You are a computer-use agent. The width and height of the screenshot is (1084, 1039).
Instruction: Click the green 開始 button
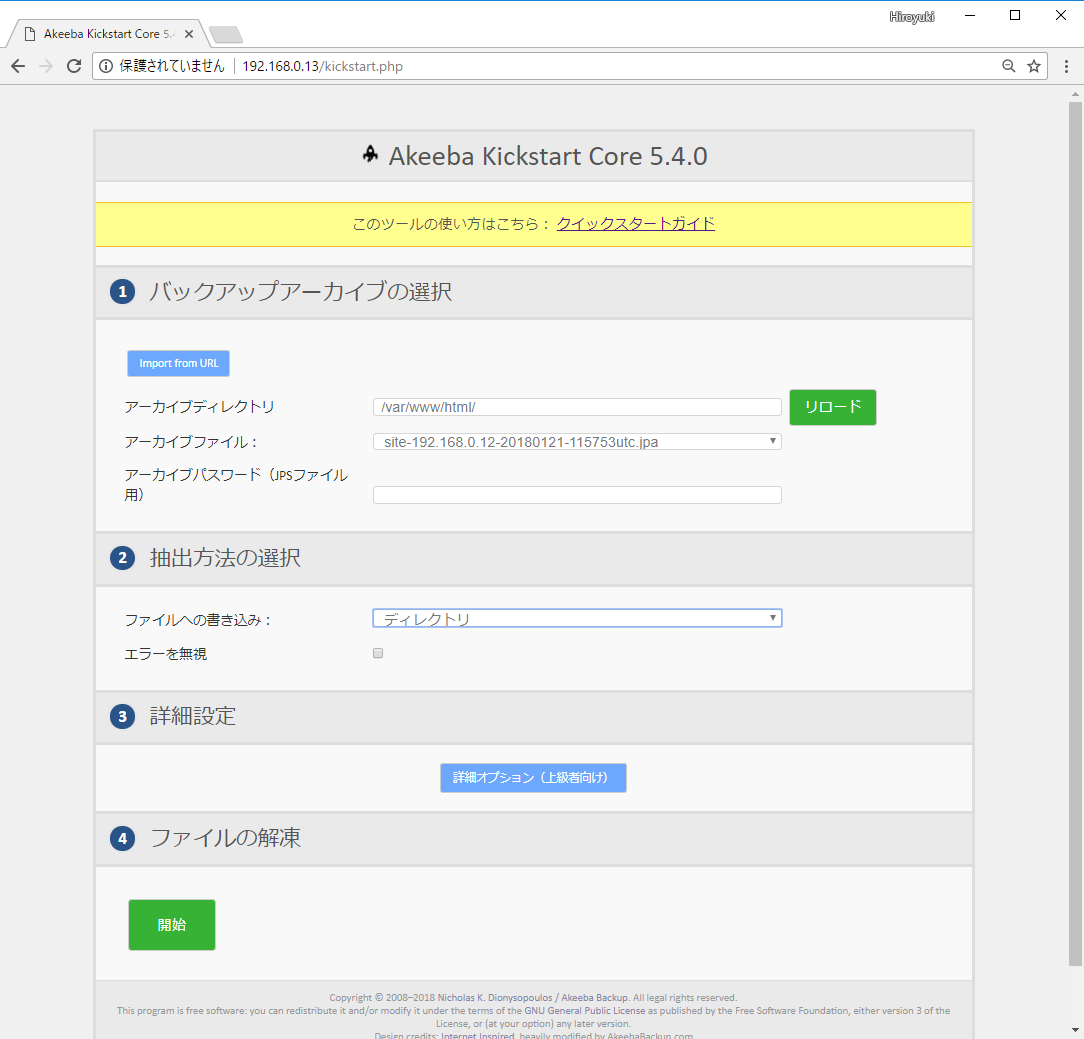[x=171, y=925]
